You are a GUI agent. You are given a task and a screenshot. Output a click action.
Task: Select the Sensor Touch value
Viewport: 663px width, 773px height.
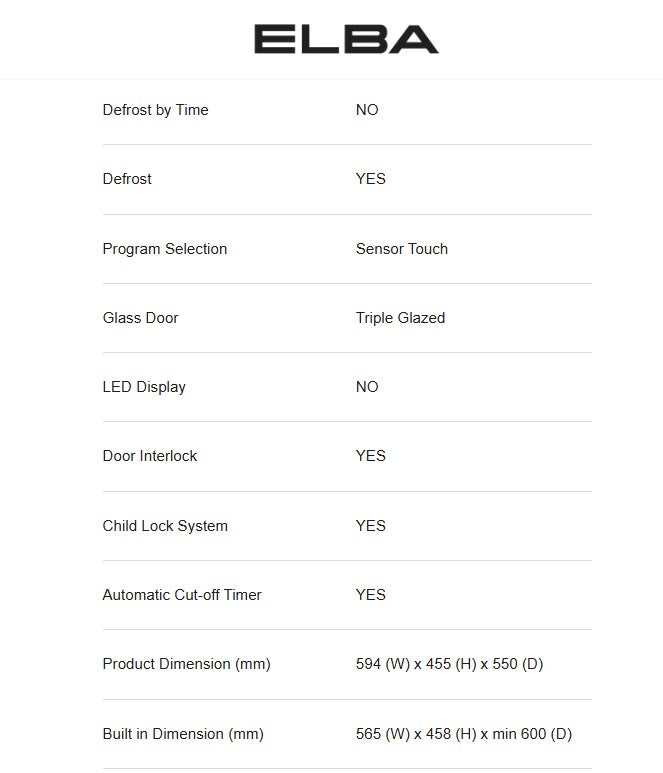point(401,249)
